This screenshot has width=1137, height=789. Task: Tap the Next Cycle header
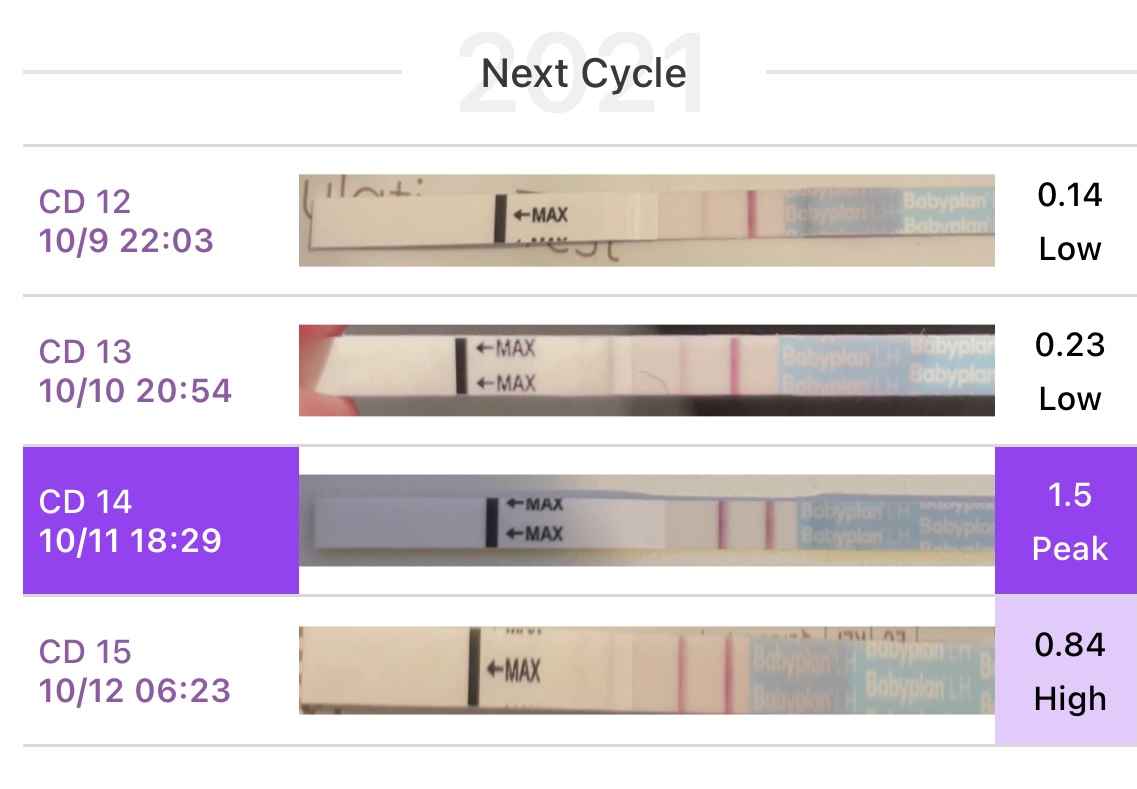pyautogui.click(x=583, y=74)
